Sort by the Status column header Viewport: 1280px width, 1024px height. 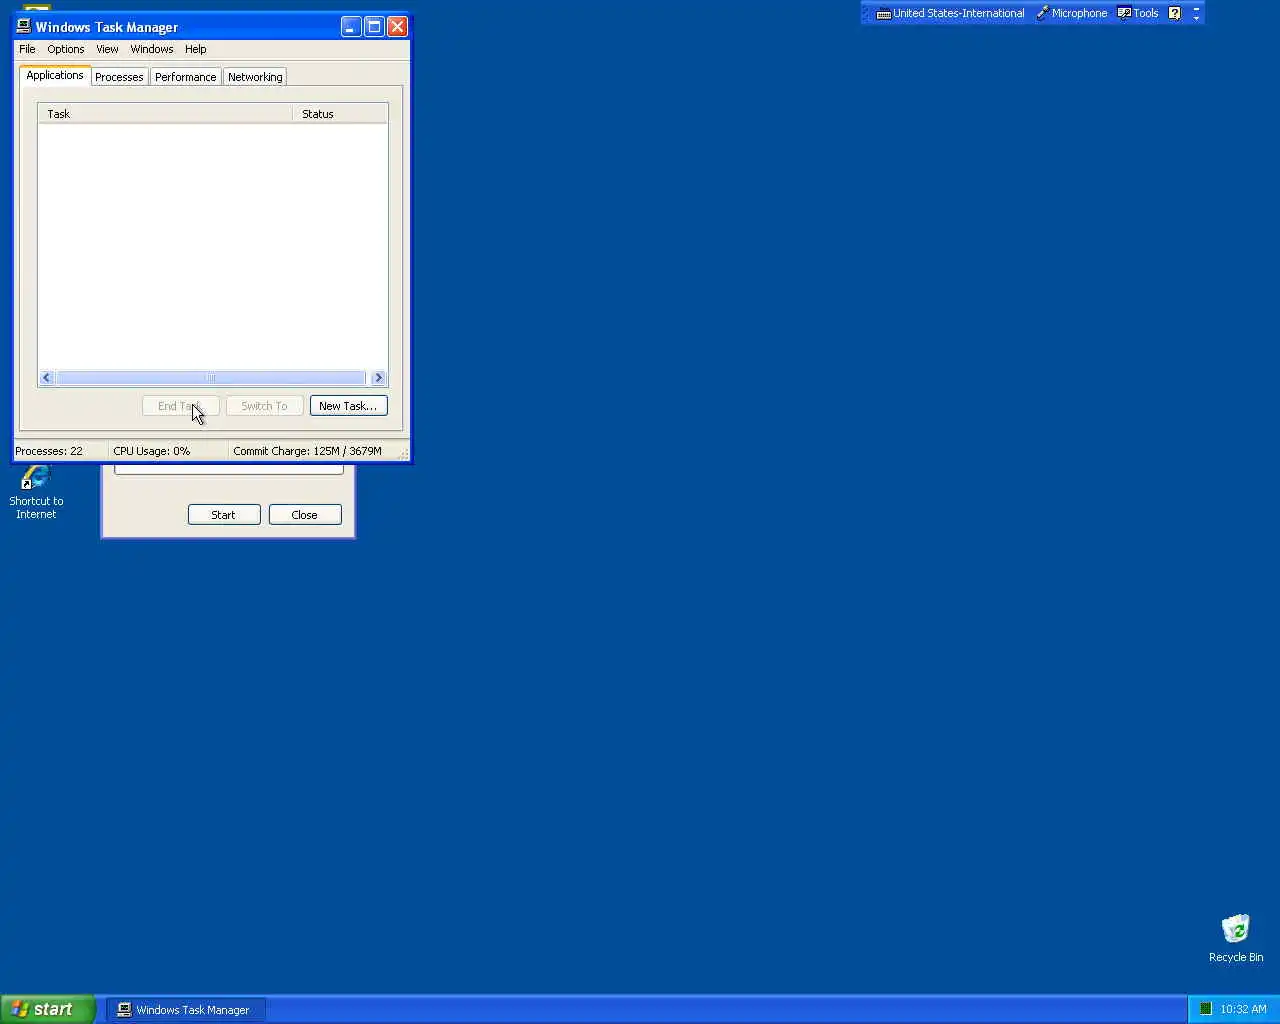point(340,114)
